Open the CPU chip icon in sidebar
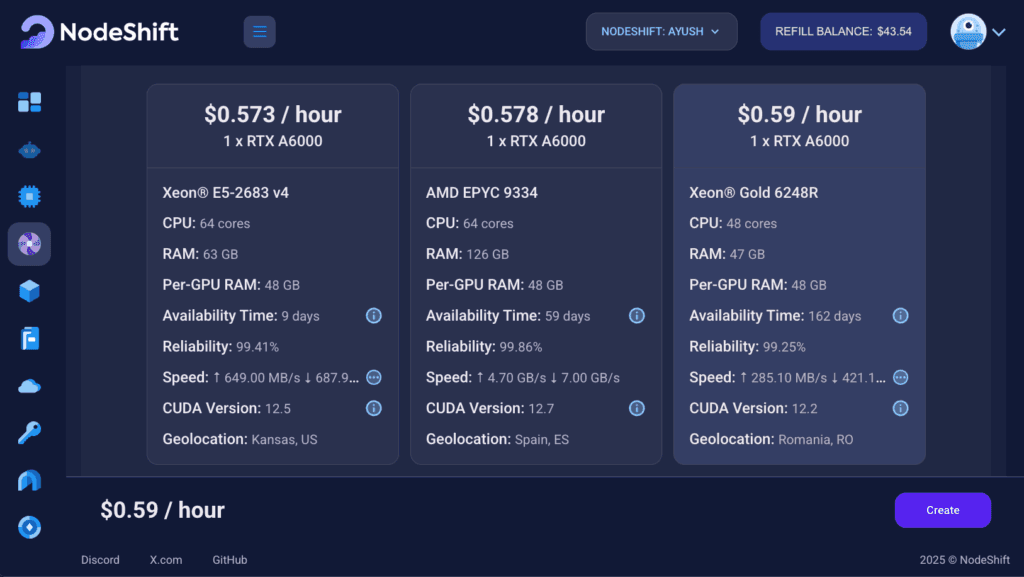1024x577 pixels. coord(29,196)
